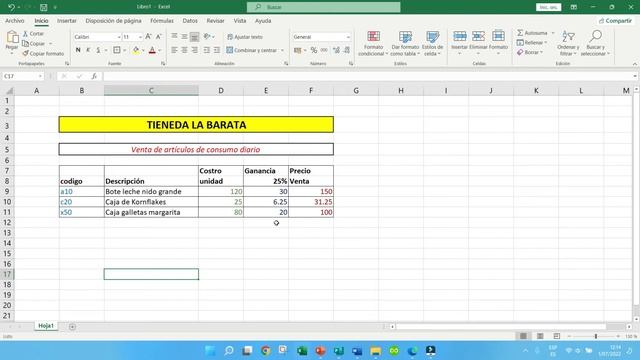Click the increase decimals icon
The height and width of the screenshot is (360, 640).
336,50
